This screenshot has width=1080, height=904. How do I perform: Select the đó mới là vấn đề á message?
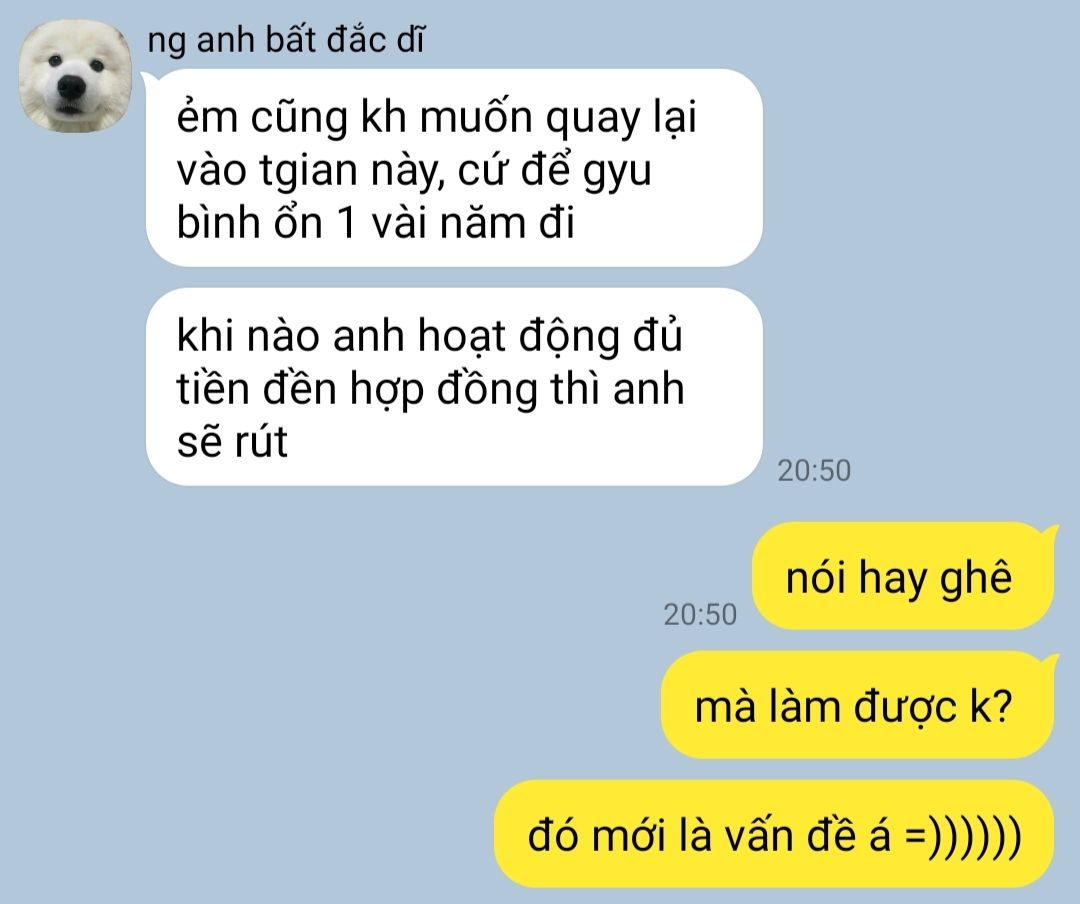(774, 834)
